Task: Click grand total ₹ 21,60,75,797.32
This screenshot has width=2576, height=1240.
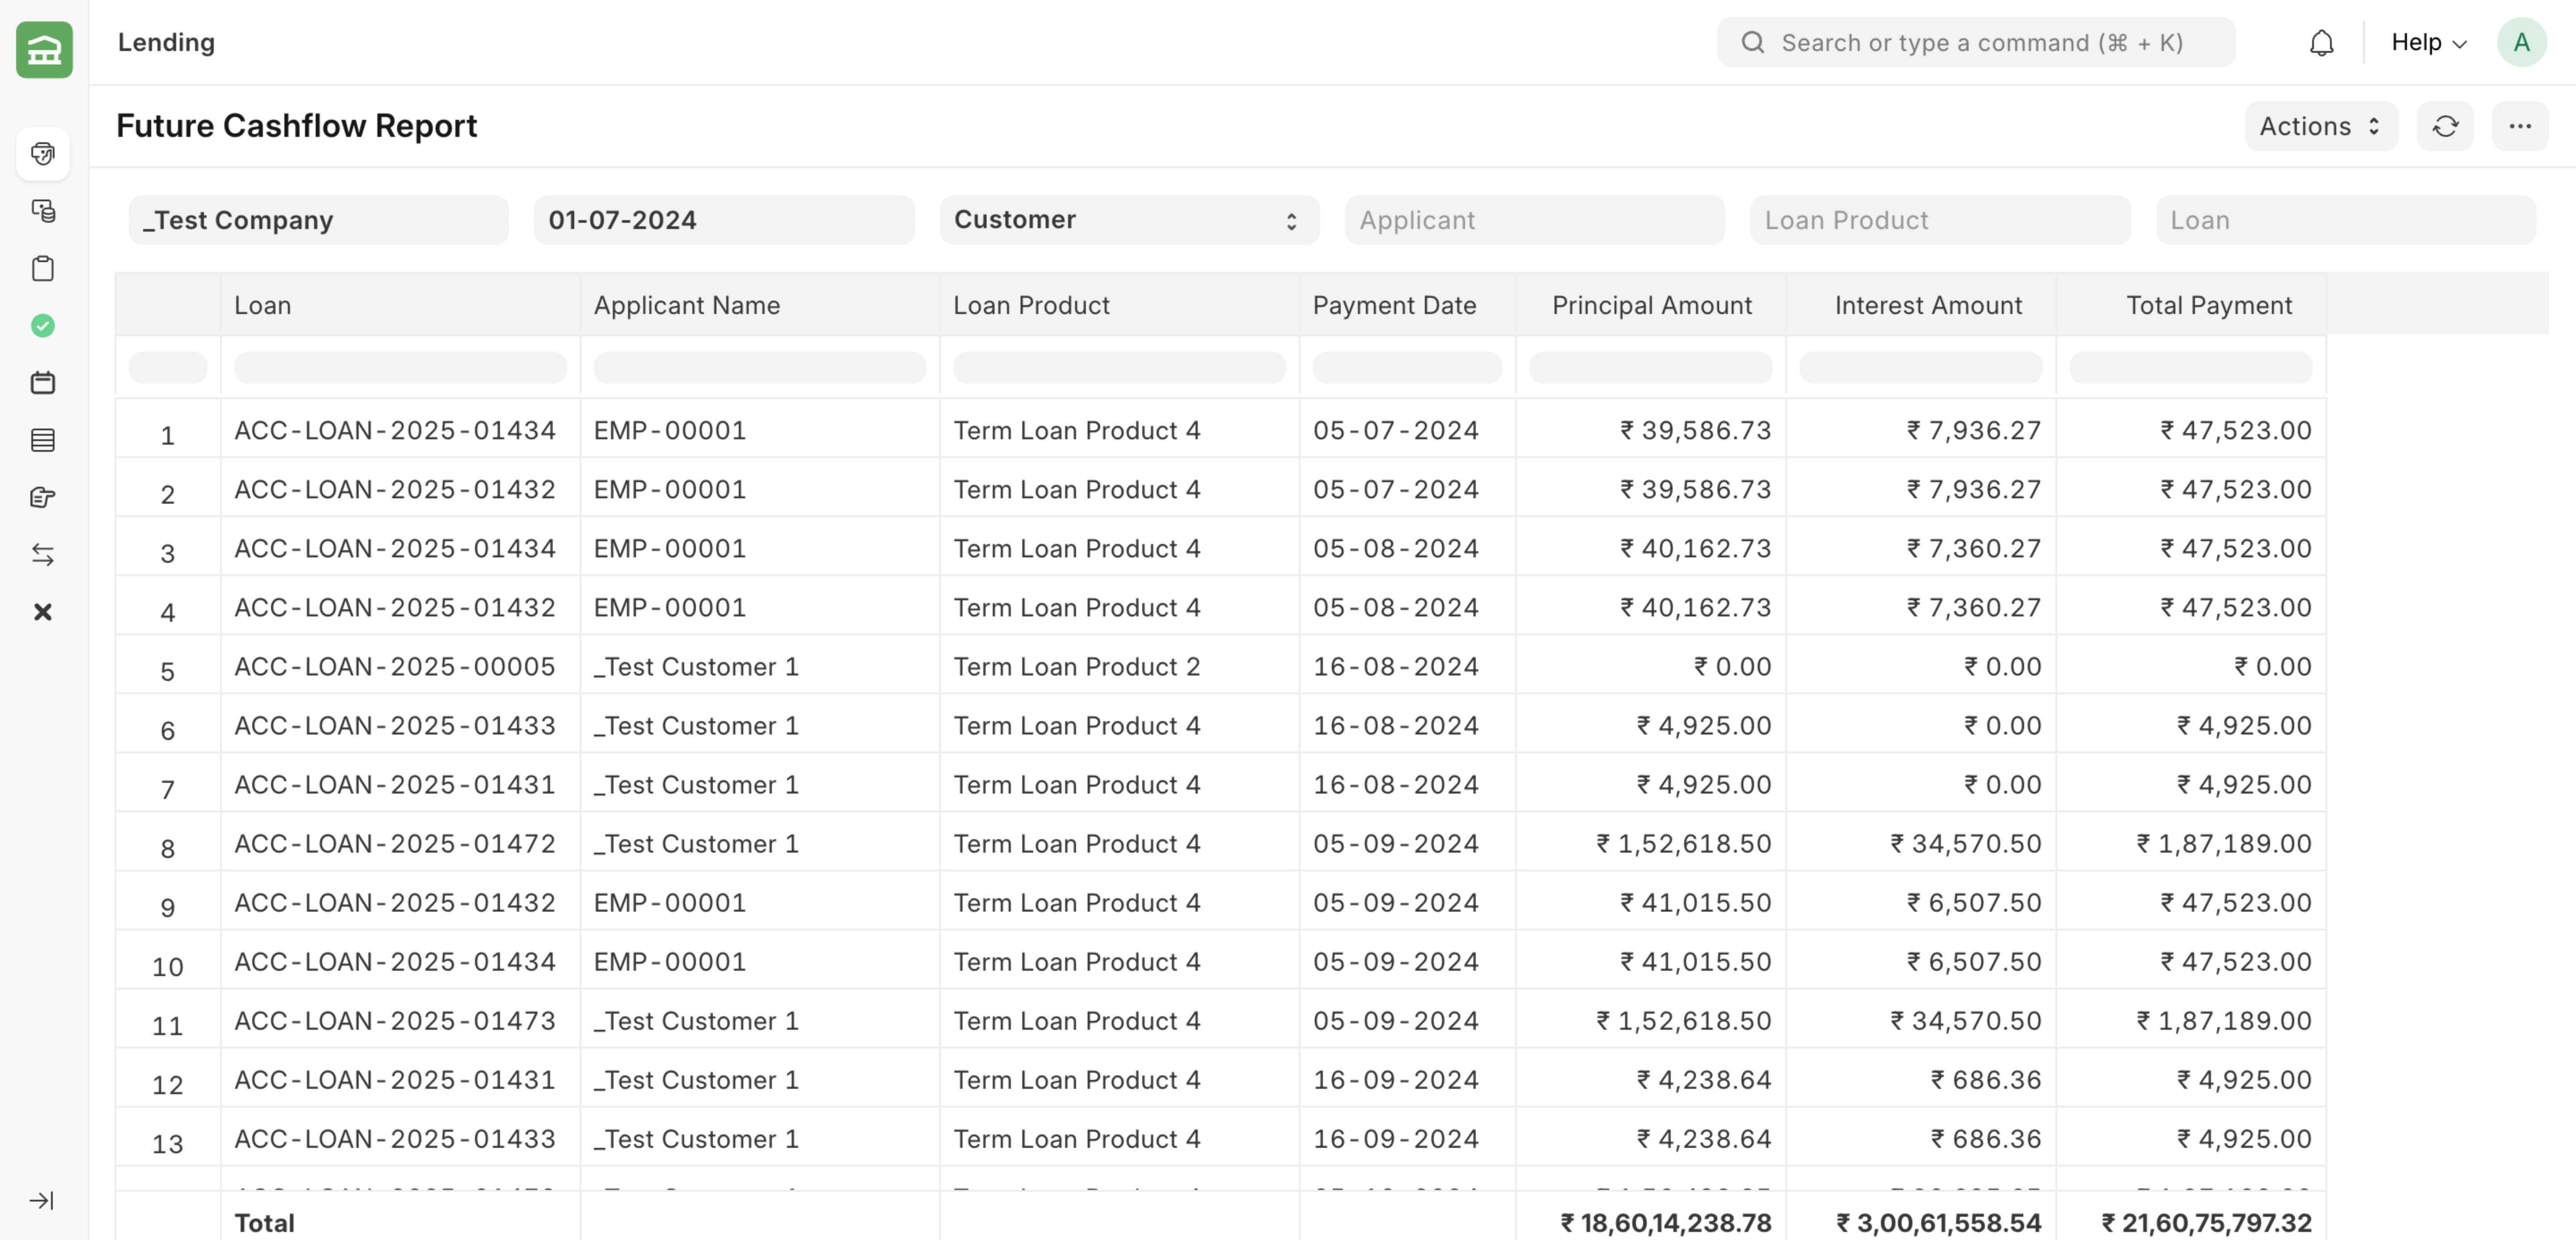Action: point(2207,1222)
